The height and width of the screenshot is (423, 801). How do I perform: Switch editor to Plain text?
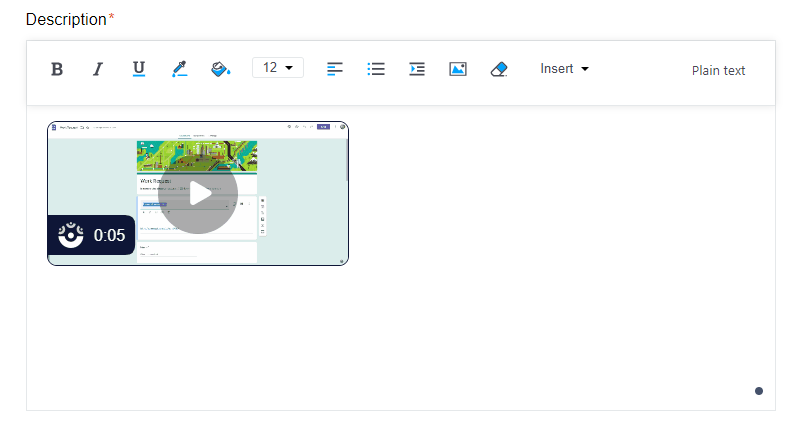(718, 70)
